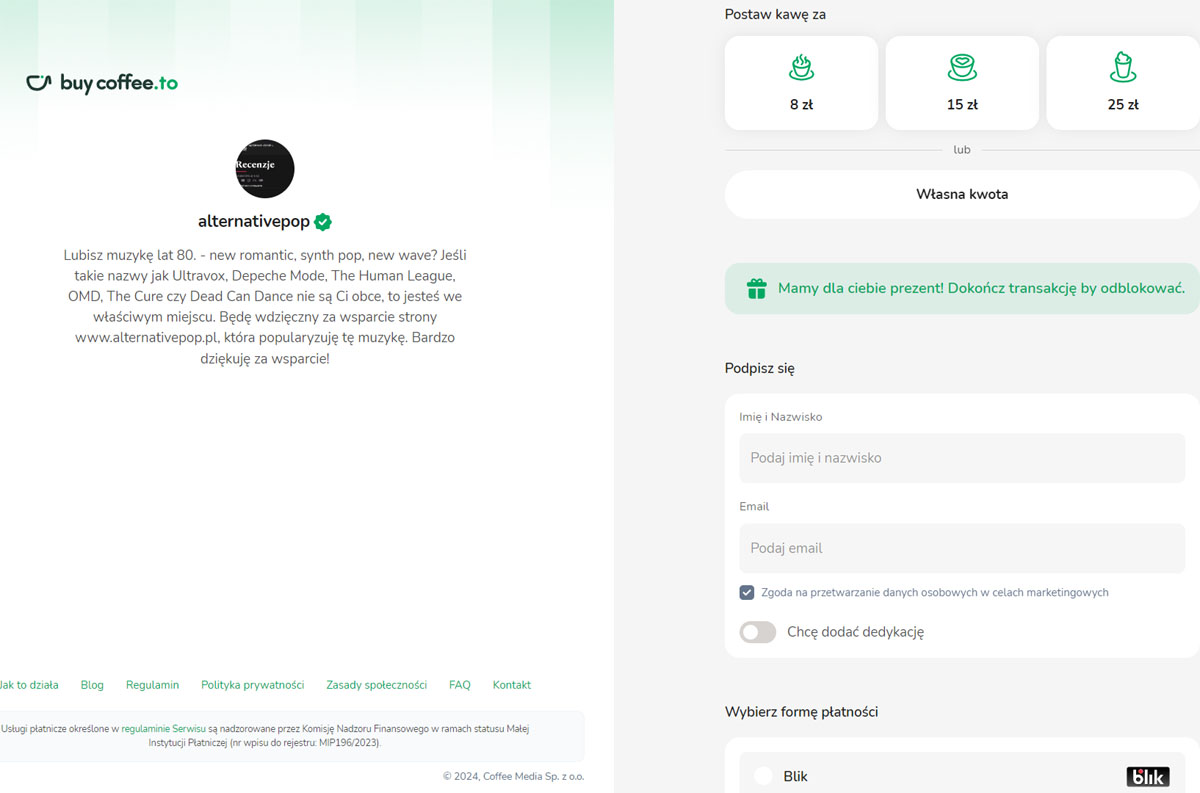The width and height of the screenshot is (1200, 793).
Task: Choose the 15 zł coffee cup icon
Action: tap(962, 67)
